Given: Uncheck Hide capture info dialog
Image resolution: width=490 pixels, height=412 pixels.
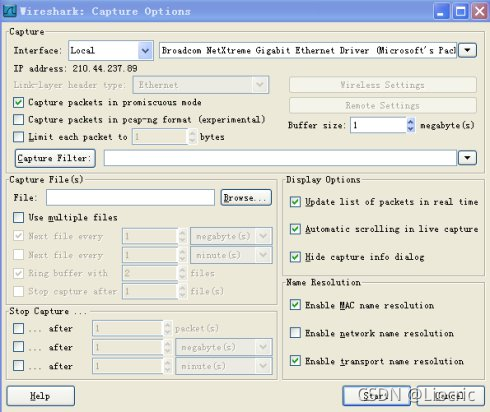Looking at the screenshot, I should click(x=295, y=257).
